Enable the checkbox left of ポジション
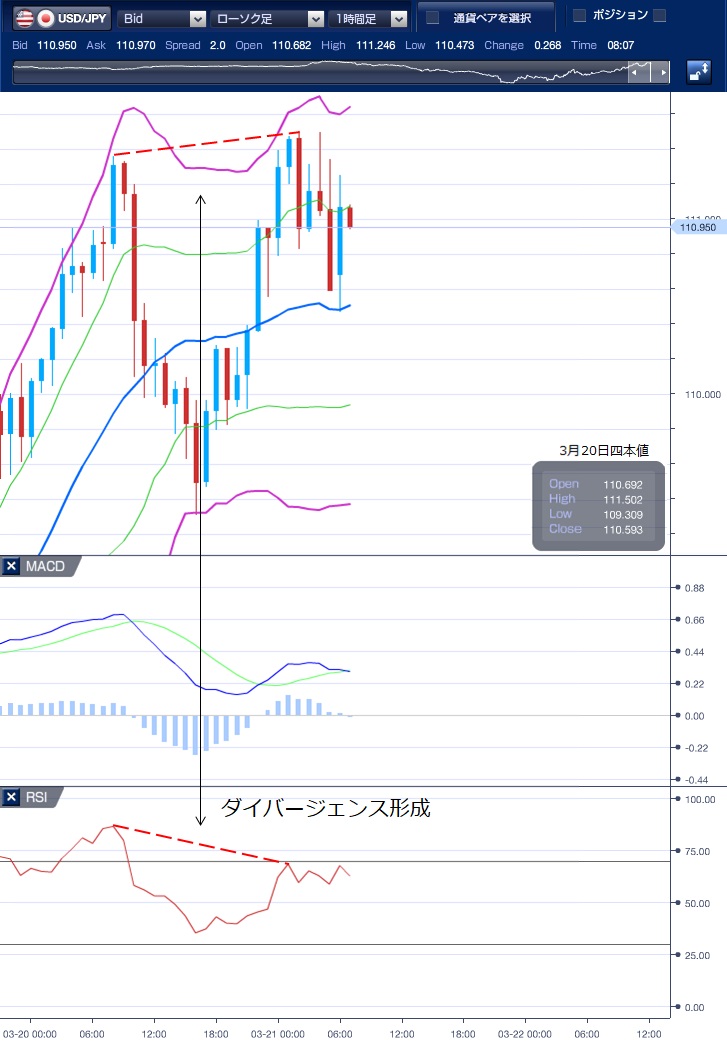Viewport: 727px width, 1048px height. click(579, 15)
